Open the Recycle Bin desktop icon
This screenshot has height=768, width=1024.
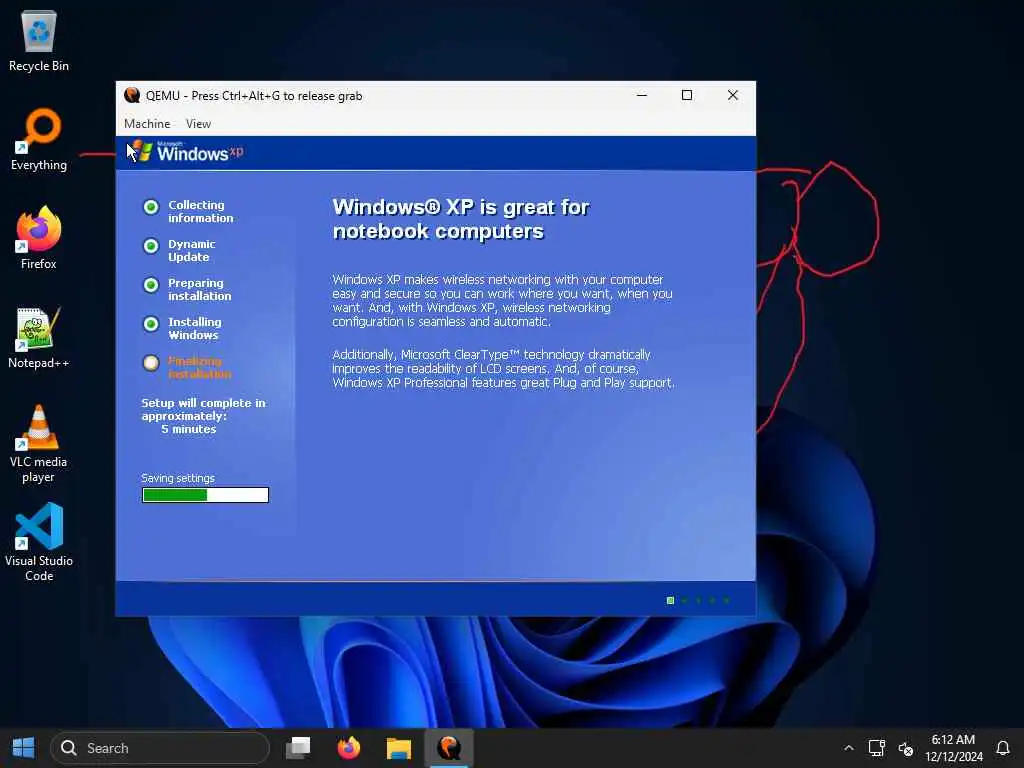[x=39, y=40]
